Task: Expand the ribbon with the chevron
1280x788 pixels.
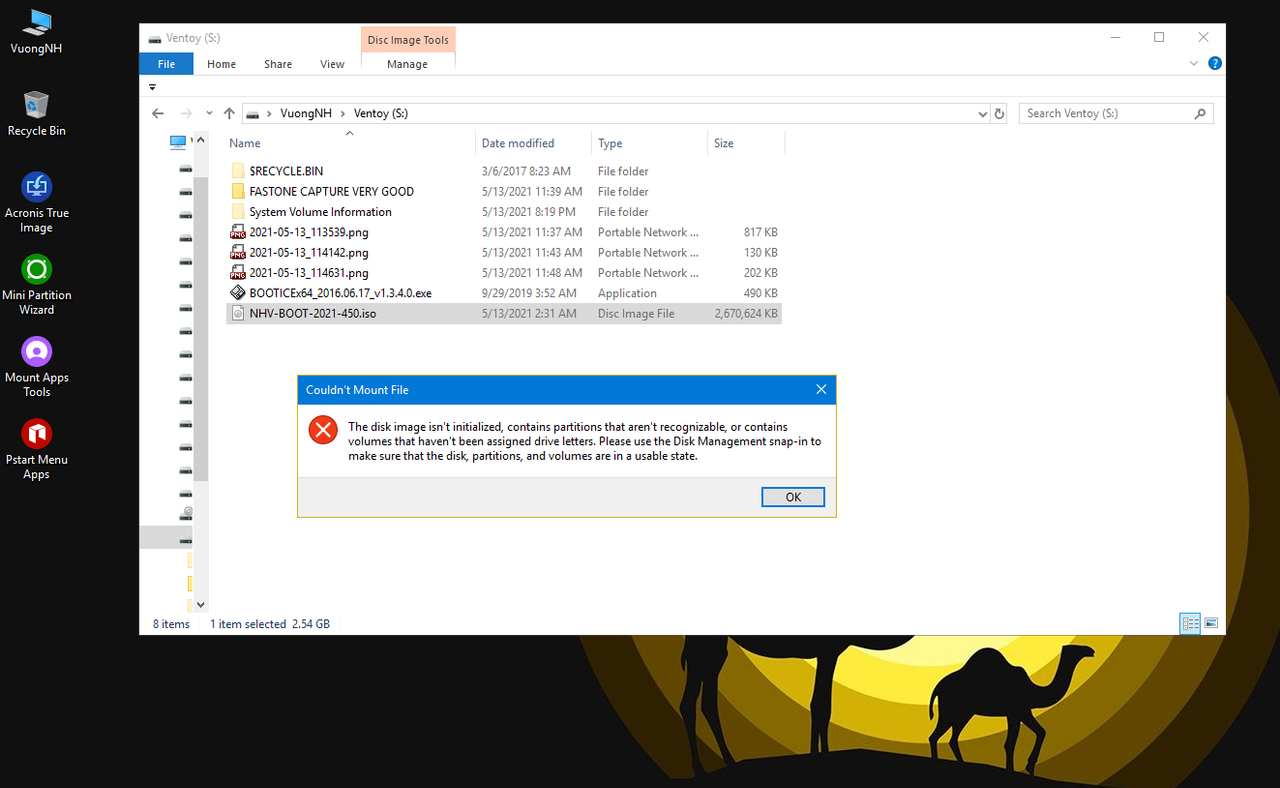Action: pyautogui.click(x=1193, y=63)
